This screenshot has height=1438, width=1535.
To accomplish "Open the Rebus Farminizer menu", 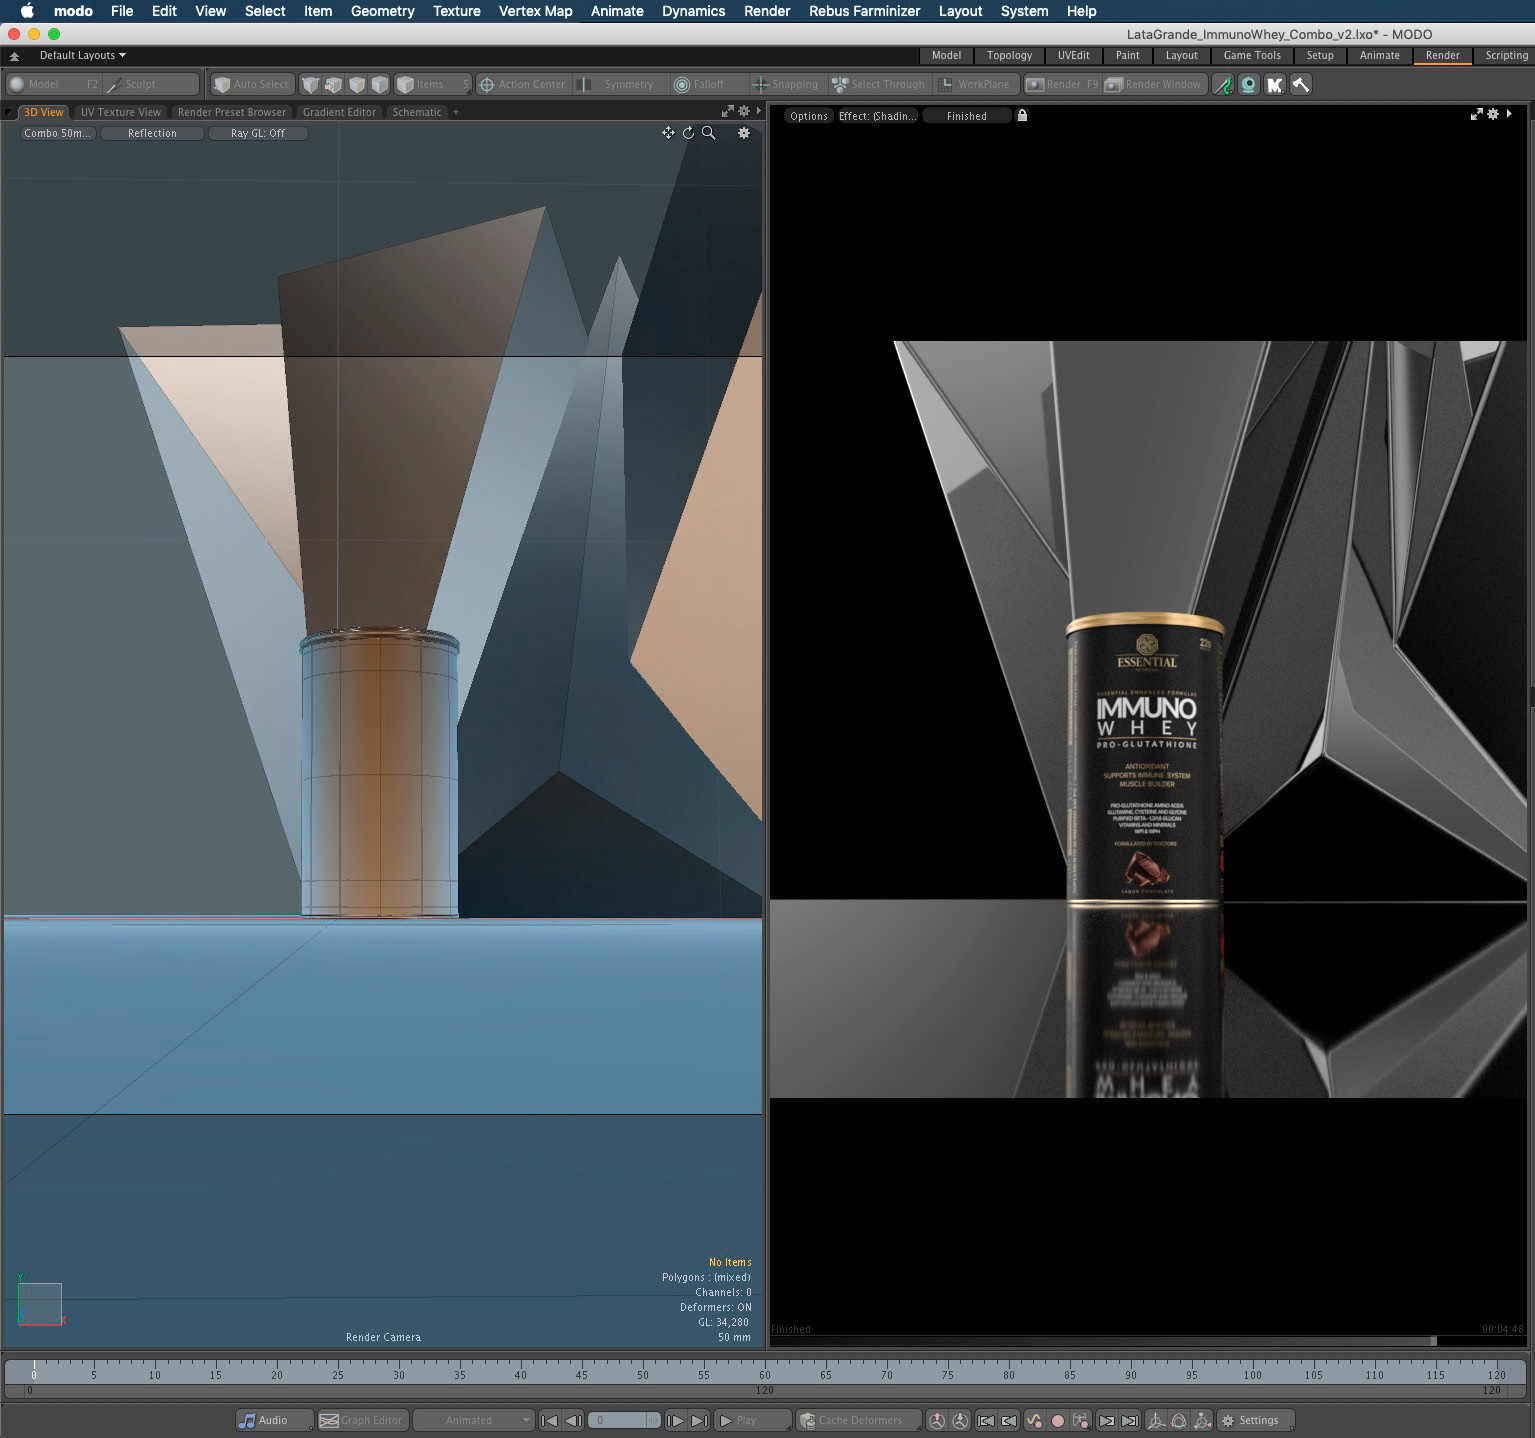I will [x=864, y=11].
